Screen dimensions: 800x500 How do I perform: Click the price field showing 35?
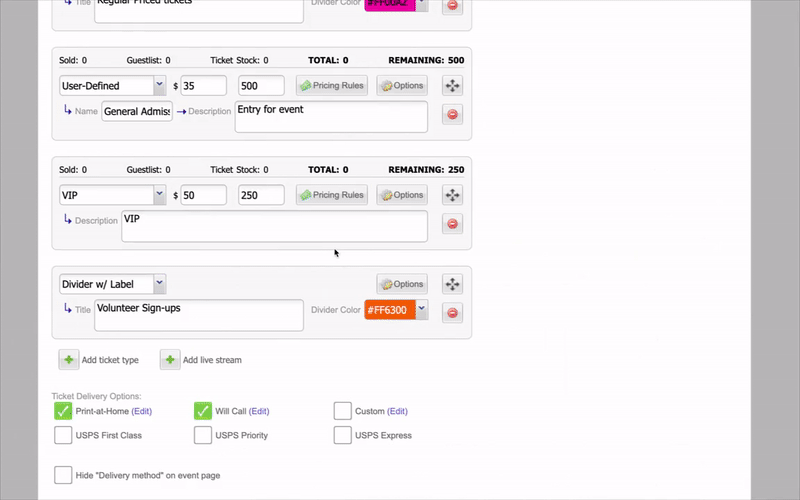203,86
